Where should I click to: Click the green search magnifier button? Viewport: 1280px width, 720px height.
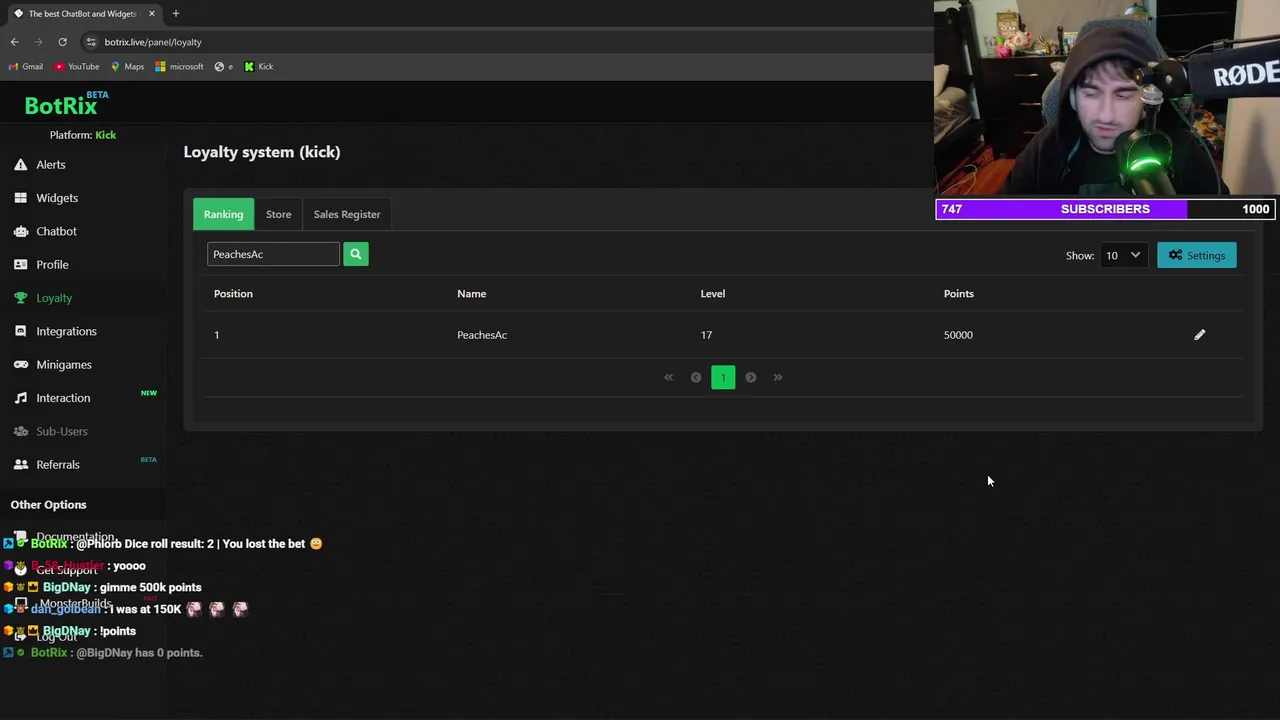(355, 254)
